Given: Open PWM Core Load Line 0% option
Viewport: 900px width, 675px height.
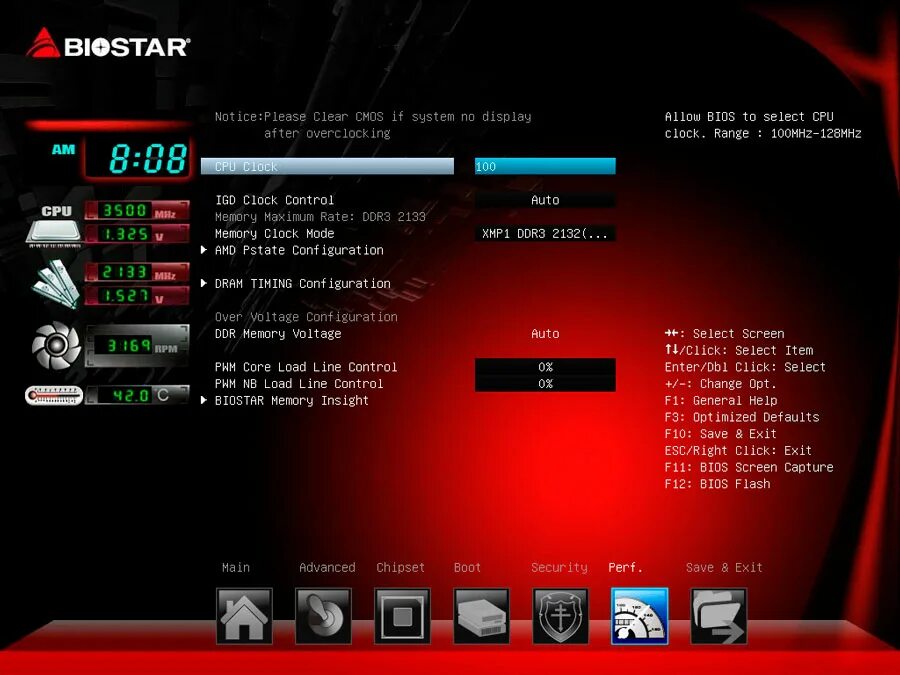Looking at the screenshot, I should coord(545,367).
